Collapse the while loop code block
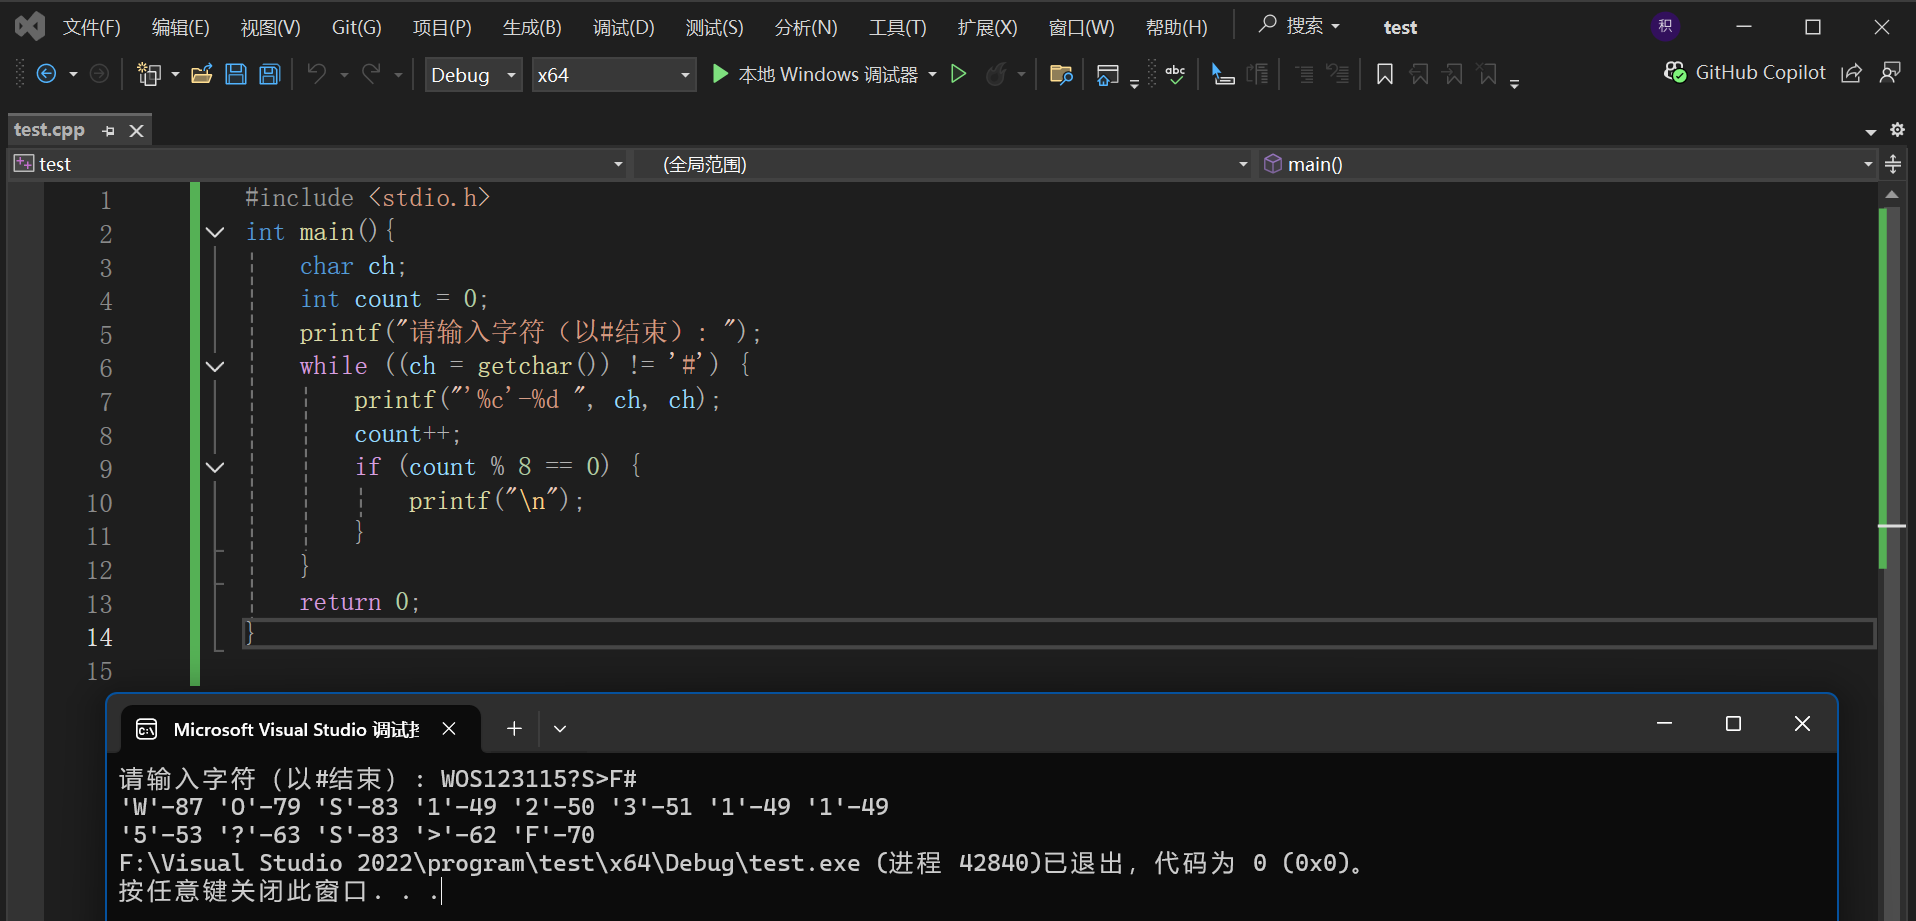Viewport: 1916px width, 921px height. point(215,366)
